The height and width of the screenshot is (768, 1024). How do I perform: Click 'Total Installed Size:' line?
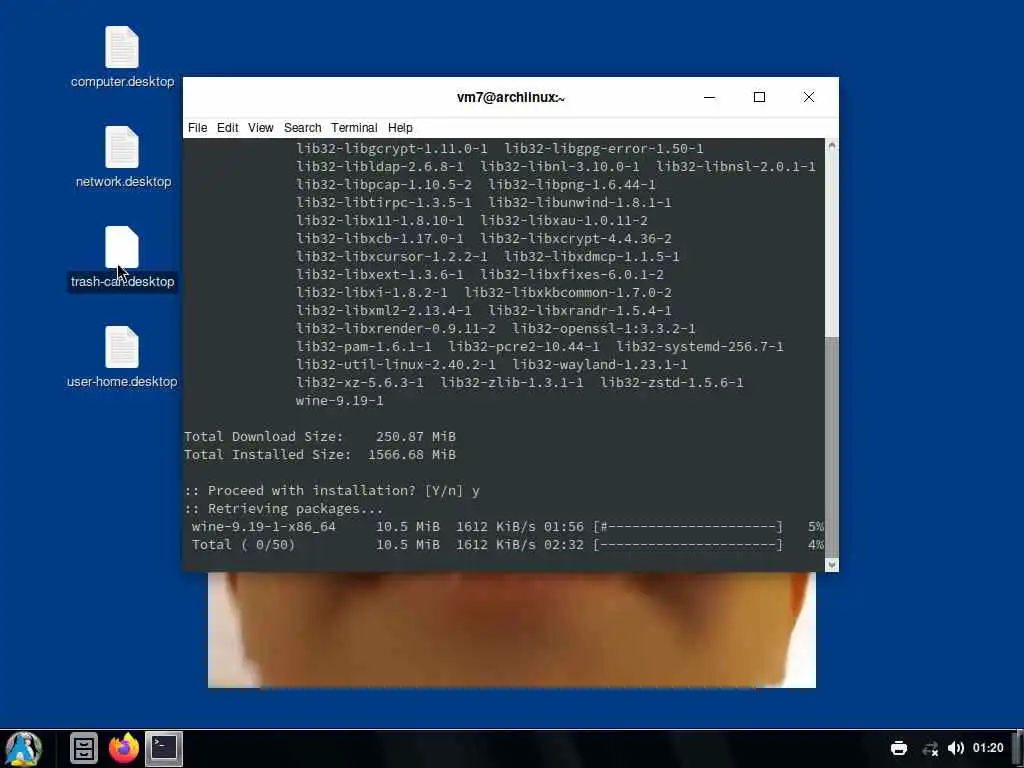(320, 455)
